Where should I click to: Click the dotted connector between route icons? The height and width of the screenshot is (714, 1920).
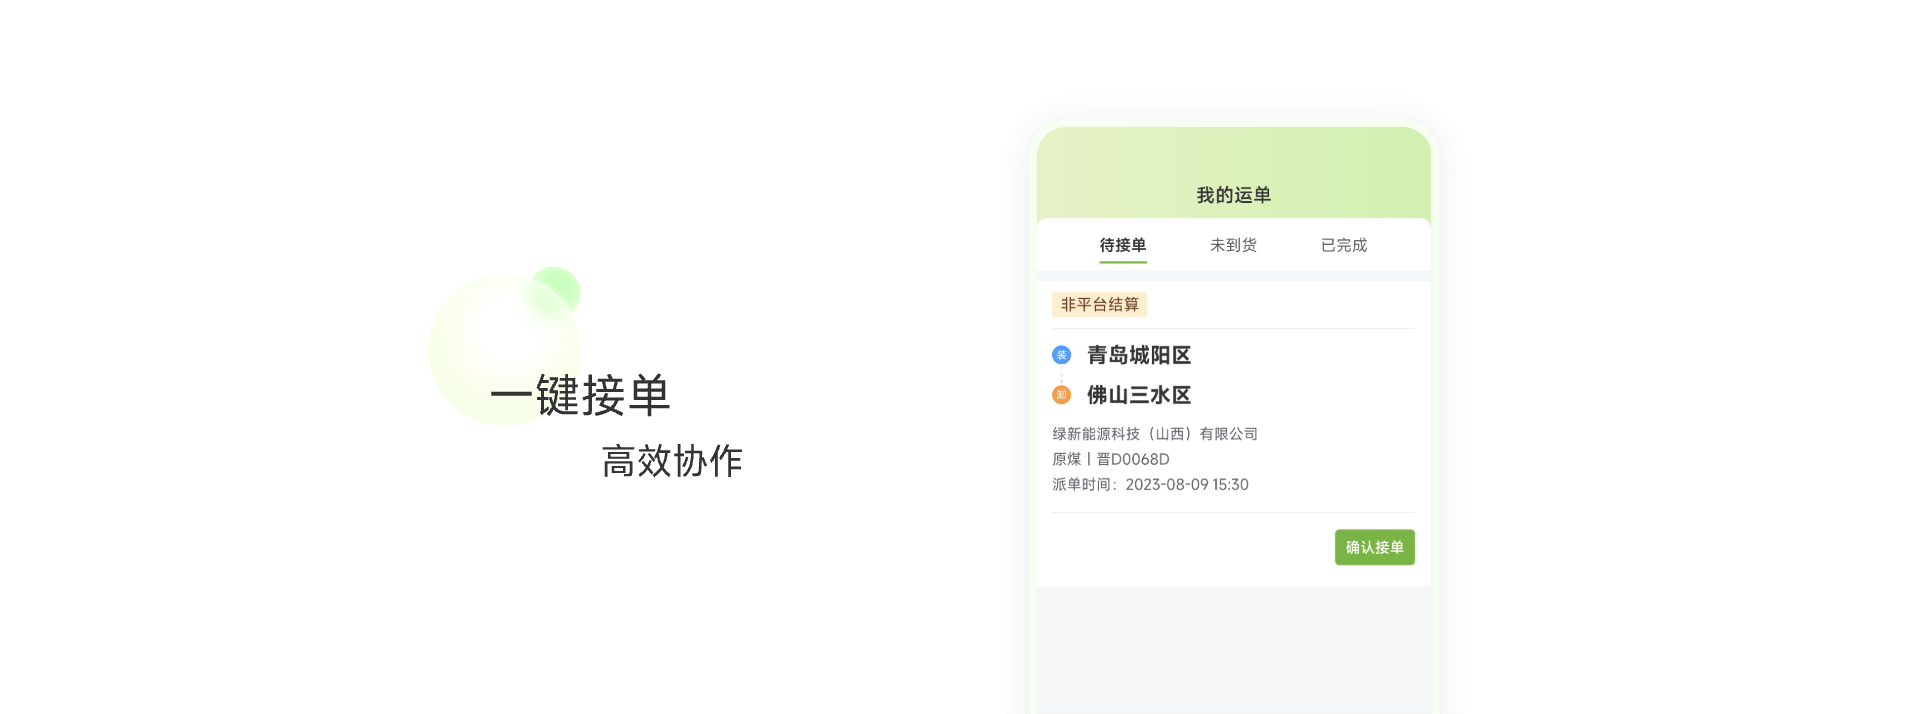tap(1061, 375)
